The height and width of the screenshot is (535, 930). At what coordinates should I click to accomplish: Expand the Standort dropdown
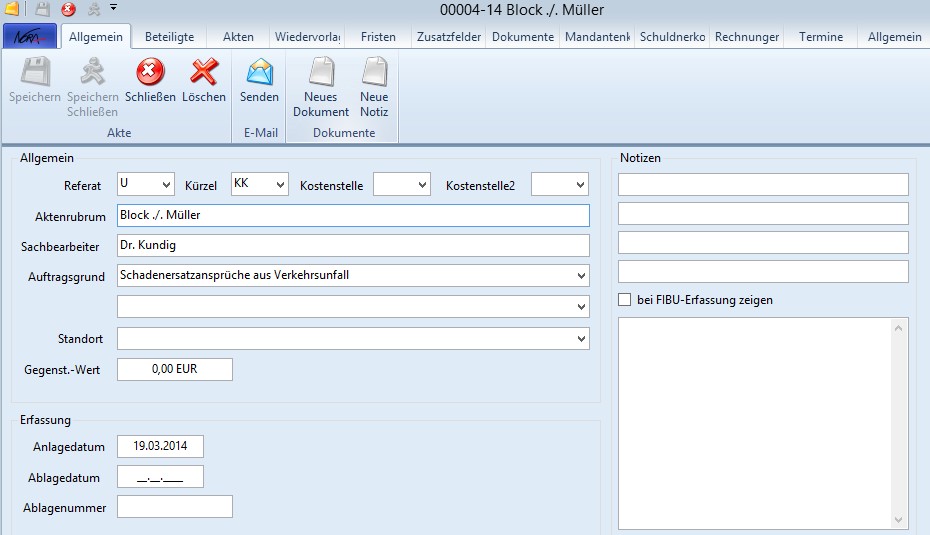pos(582,340)
